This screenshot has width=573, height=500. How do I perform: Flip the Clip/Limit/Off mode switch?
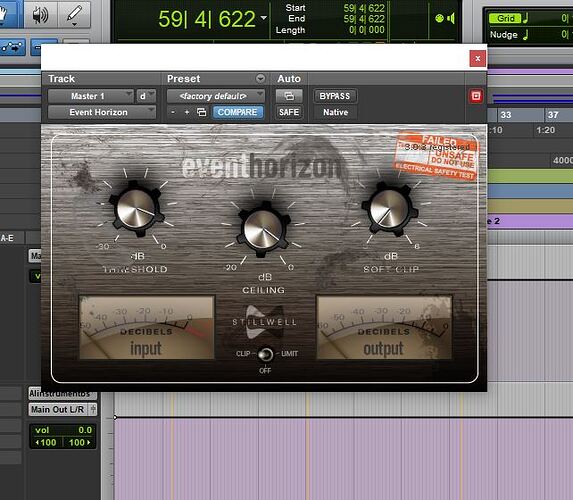(x=265, y=354)
